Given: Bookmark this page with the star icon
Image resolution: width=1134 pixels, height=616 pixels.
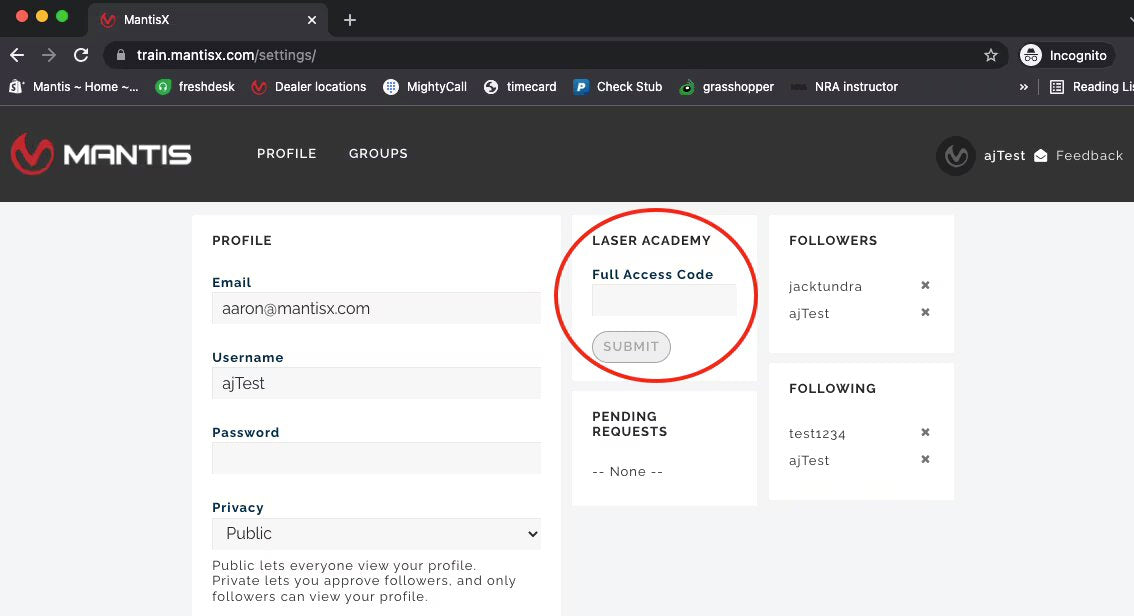Looking at the screenshot, I should [x=990, y=56].
